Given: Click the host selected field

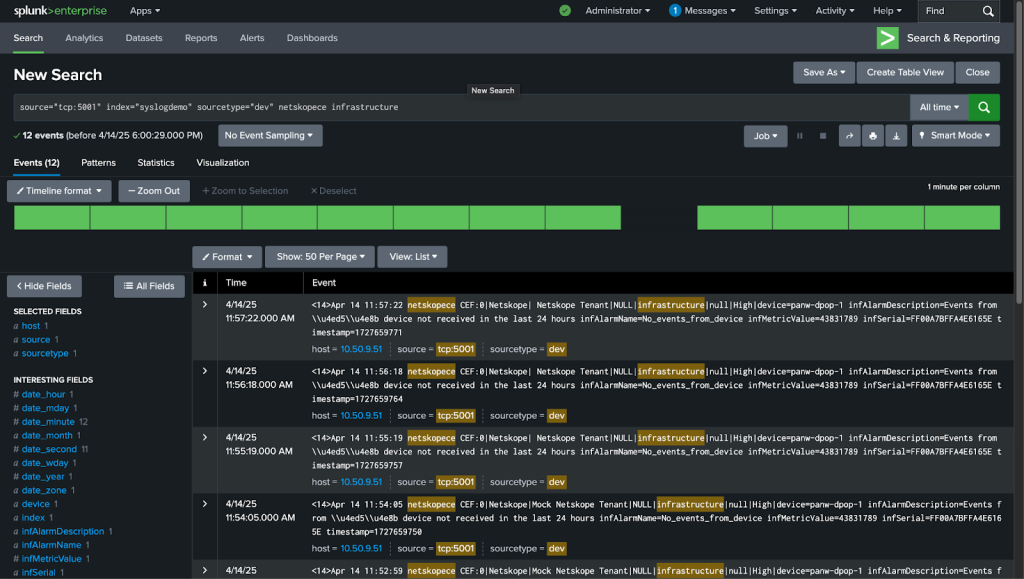Looking at the screenshot, I should coord(31,326).
